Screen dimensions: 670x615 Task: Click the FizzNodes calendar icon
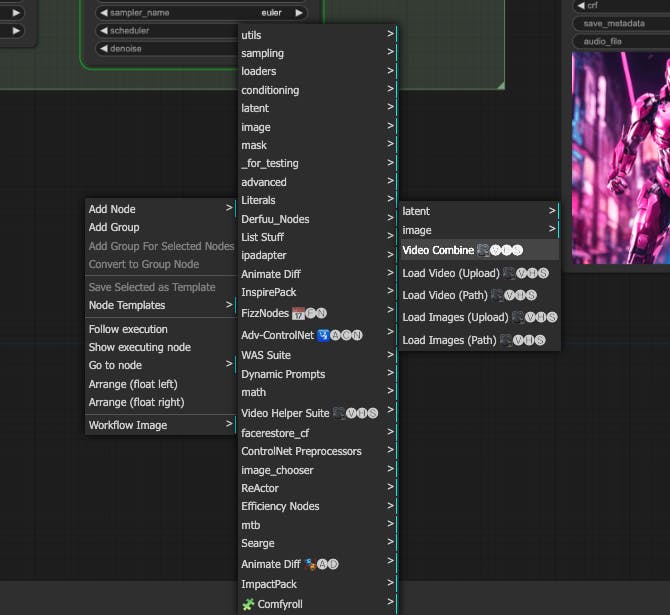[x=298, y=313]
